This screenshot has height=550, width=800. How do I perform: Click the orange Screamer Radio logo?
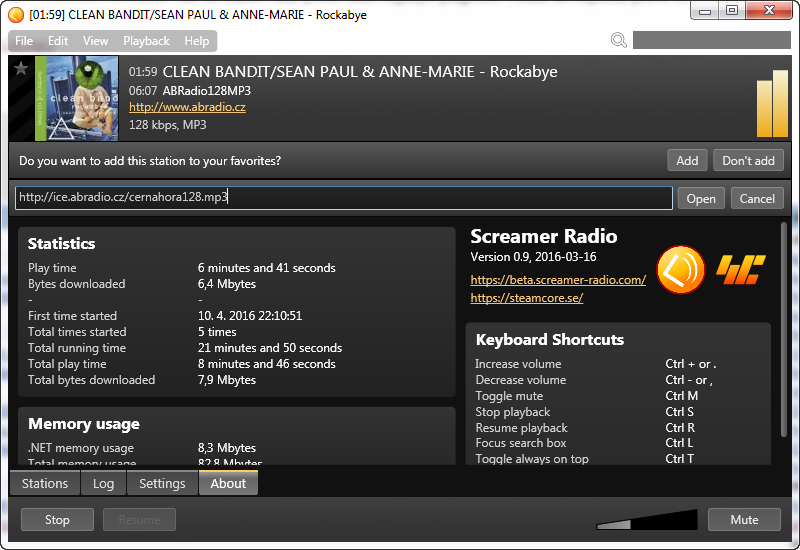pos(681,269)
